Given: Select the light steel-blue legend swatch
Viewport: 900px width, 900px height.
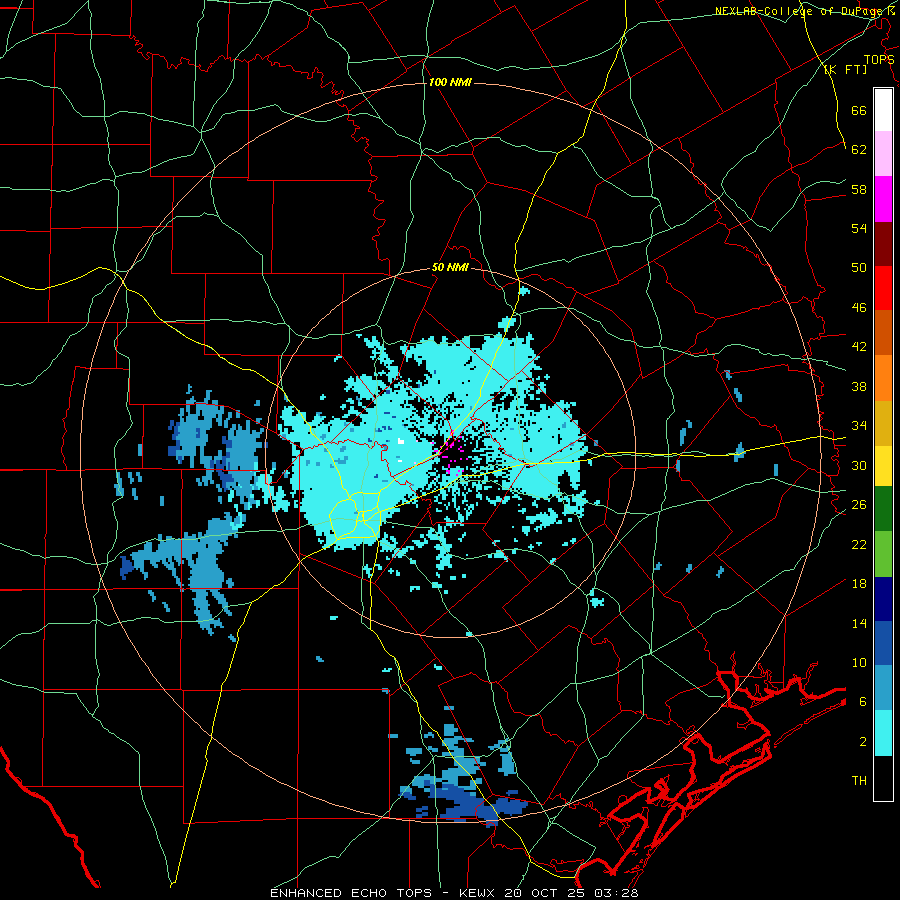Looking at the screenshot, I should [x=883, y=688].
